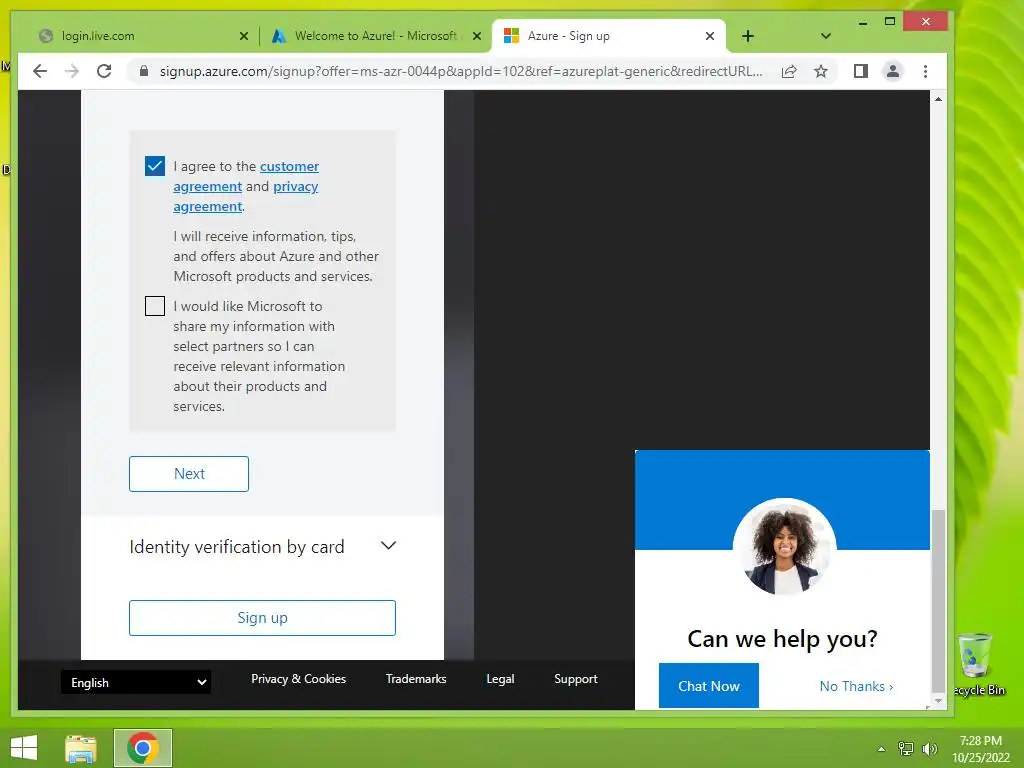1024x768 pixels.
Task: Open the privacy agreement link
Action: 246,197
